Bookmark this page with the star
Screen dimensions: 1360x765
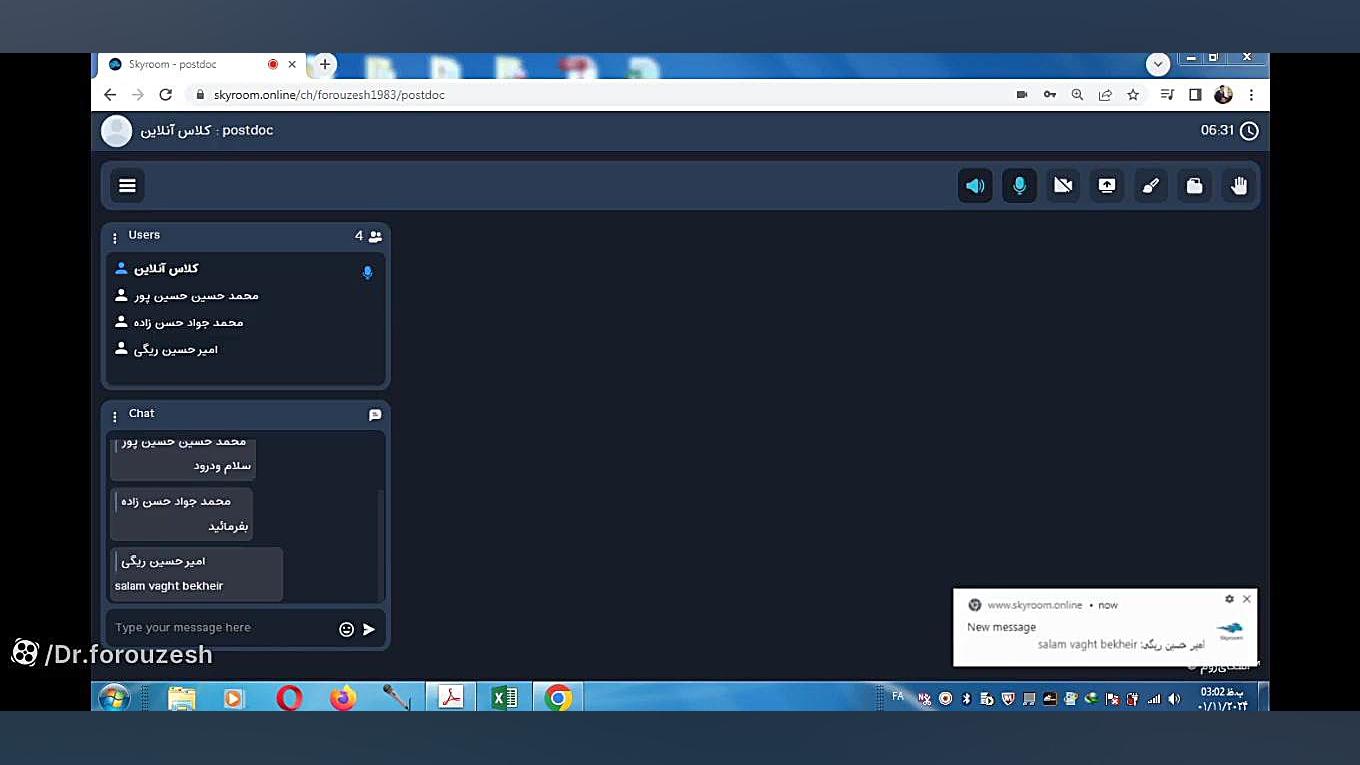pyautogui.click(x=1133, y=95)
